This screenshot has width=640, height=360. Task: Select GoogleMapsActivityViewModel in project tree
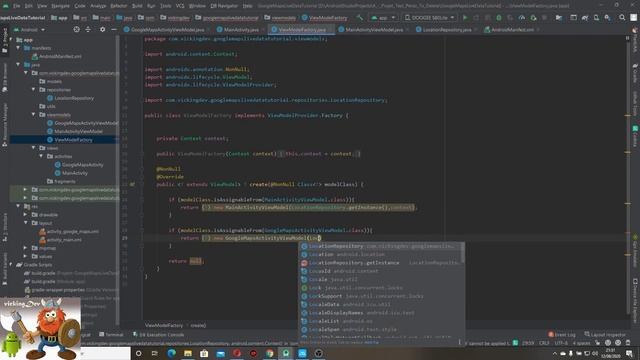pyautogui.click(x=82, y=123)
